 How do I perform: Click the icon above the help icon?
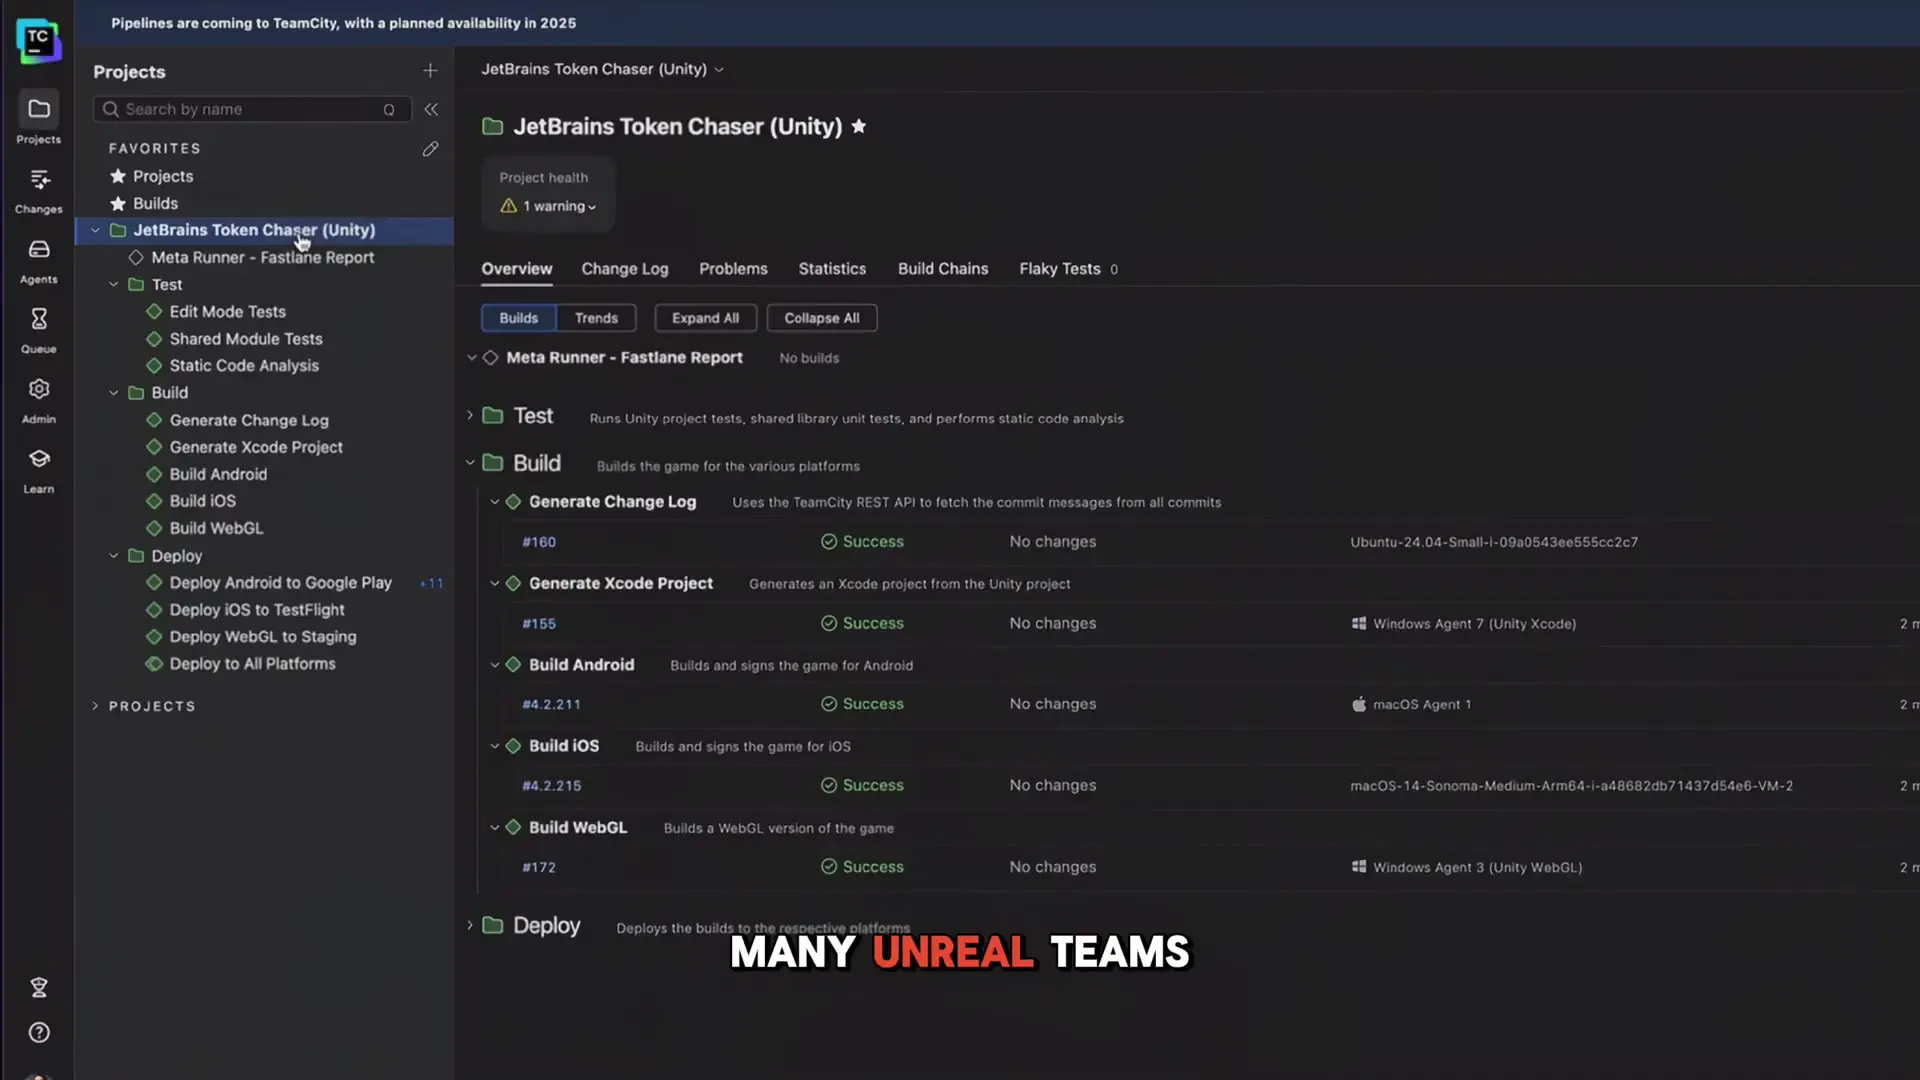click(39, 987)
